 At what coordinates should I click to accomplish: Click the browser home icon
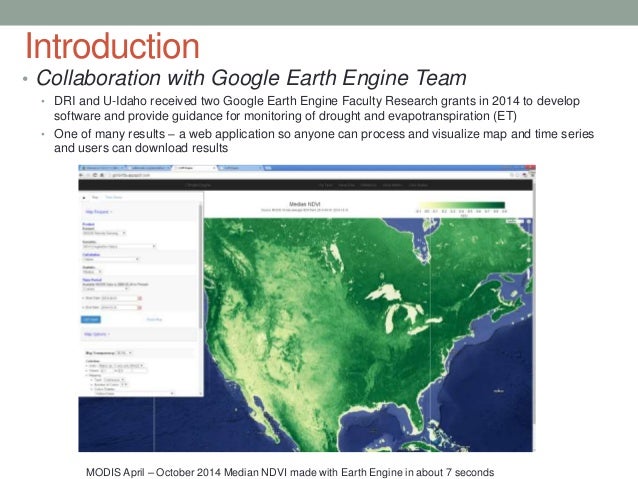click(x=102, y=175)
